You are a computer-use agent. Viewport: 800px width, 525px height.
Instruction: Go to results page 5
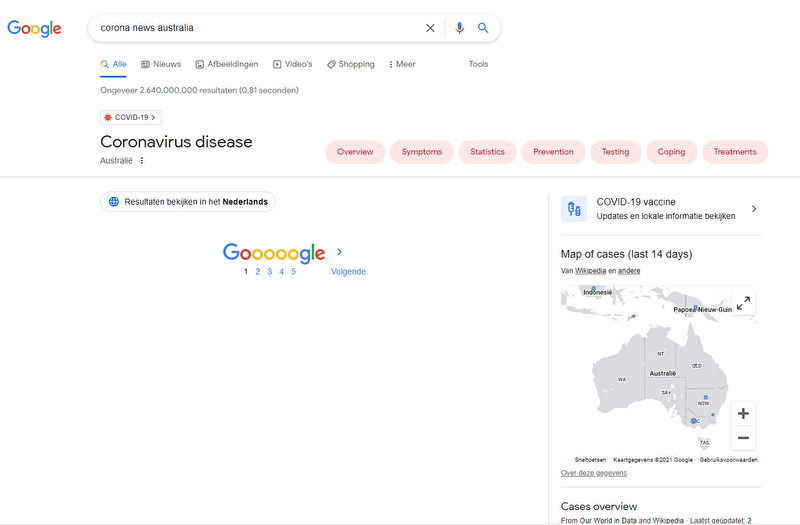pyautogui.click(x=293, y=272)
